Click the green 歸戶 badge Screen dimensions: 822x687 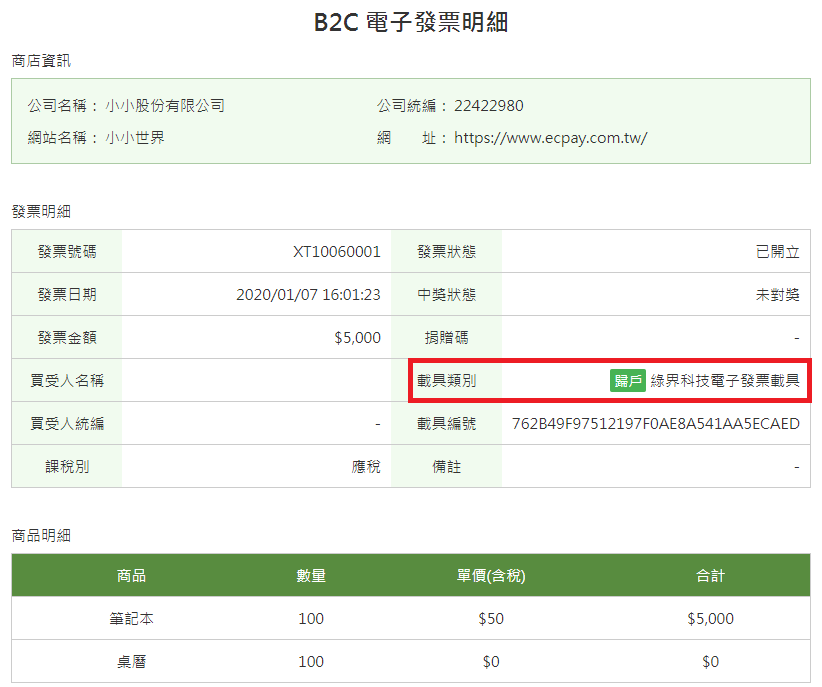628,381
